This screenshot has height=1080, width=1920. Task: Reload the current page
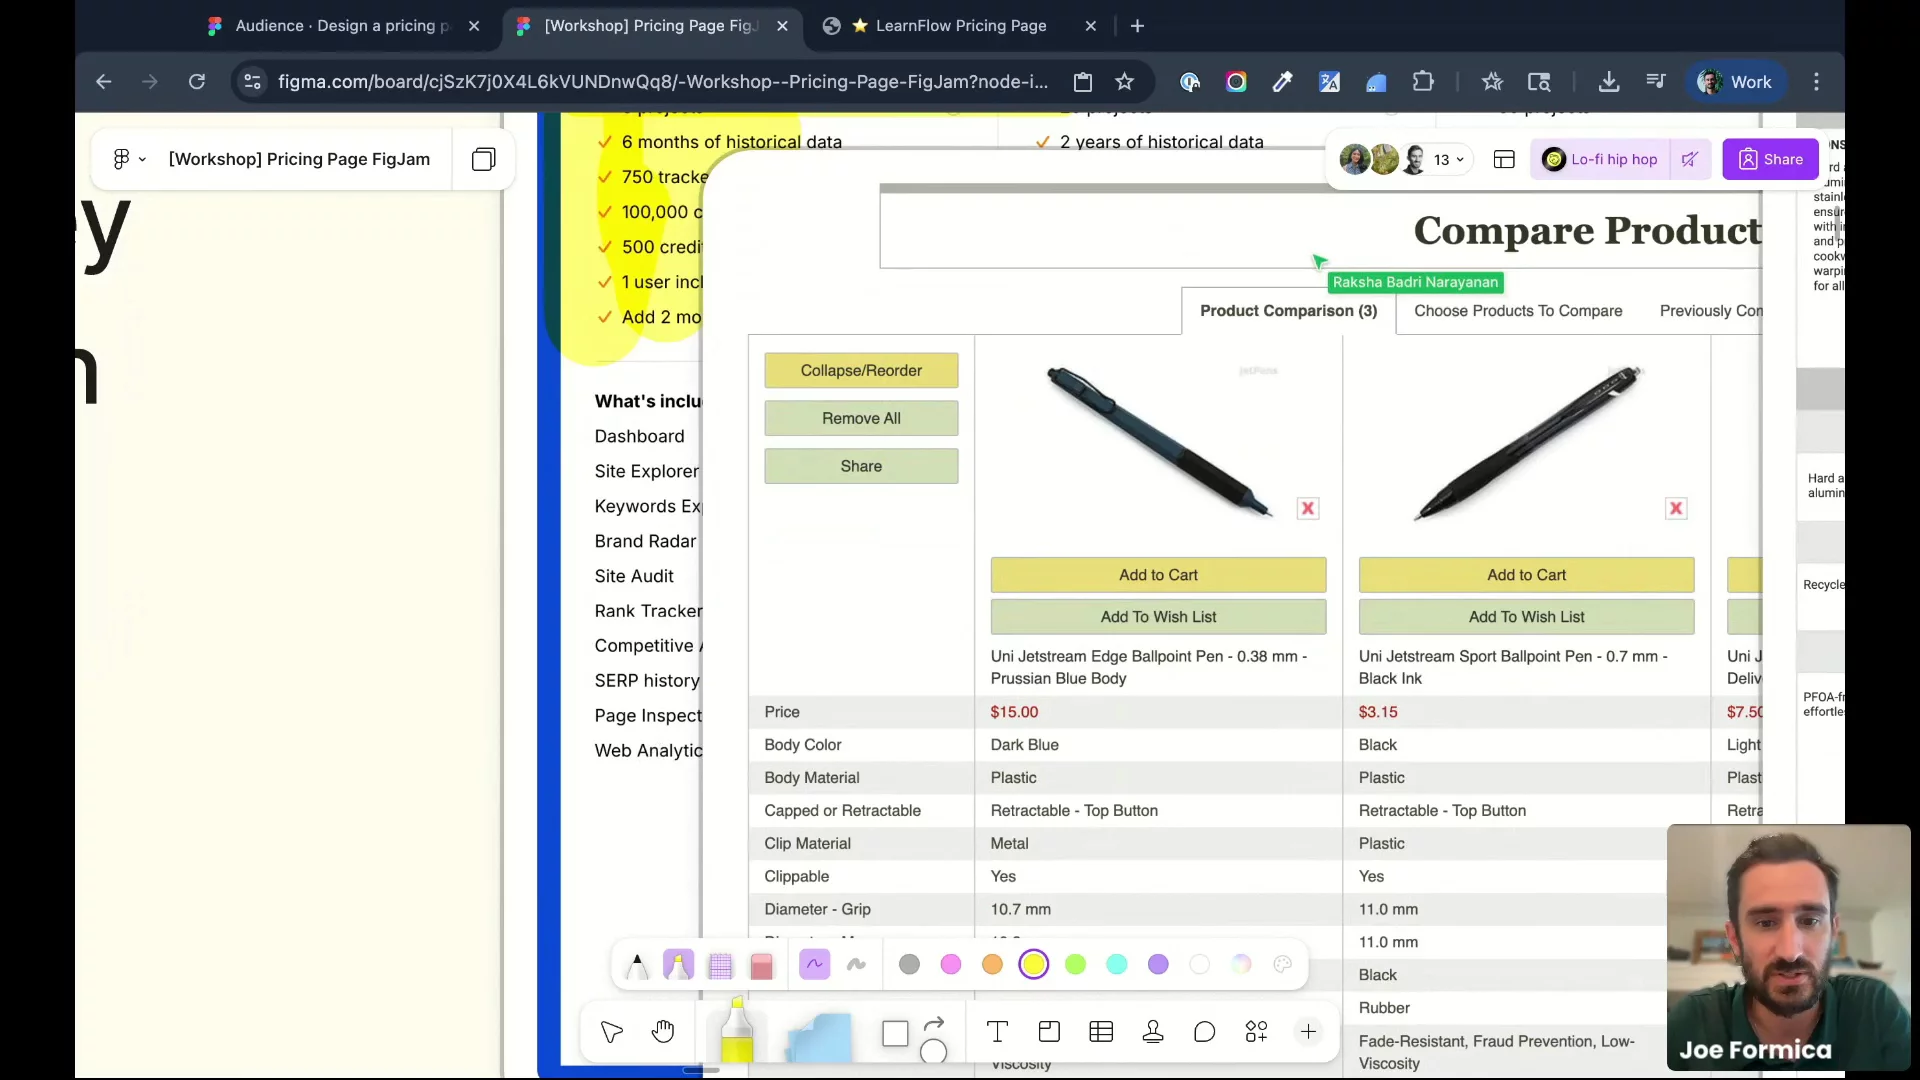pyautogui.click(x=197, y=82)
